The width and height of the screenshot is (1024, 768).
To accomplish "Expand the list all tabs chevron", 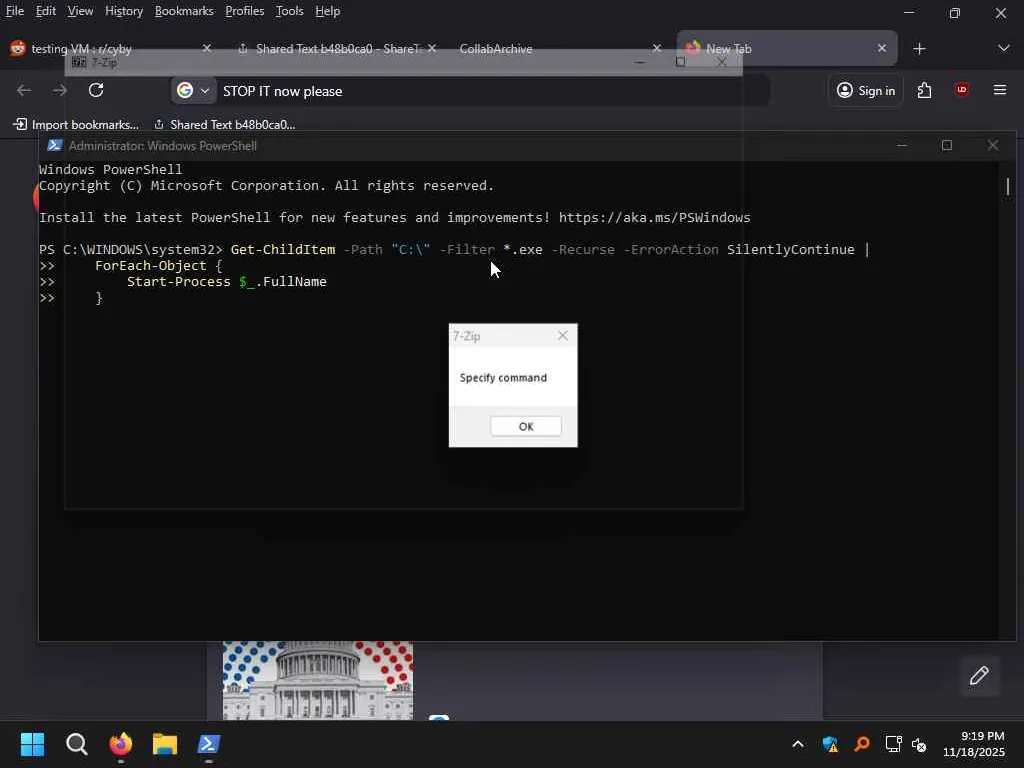I will click(1004, 48).
